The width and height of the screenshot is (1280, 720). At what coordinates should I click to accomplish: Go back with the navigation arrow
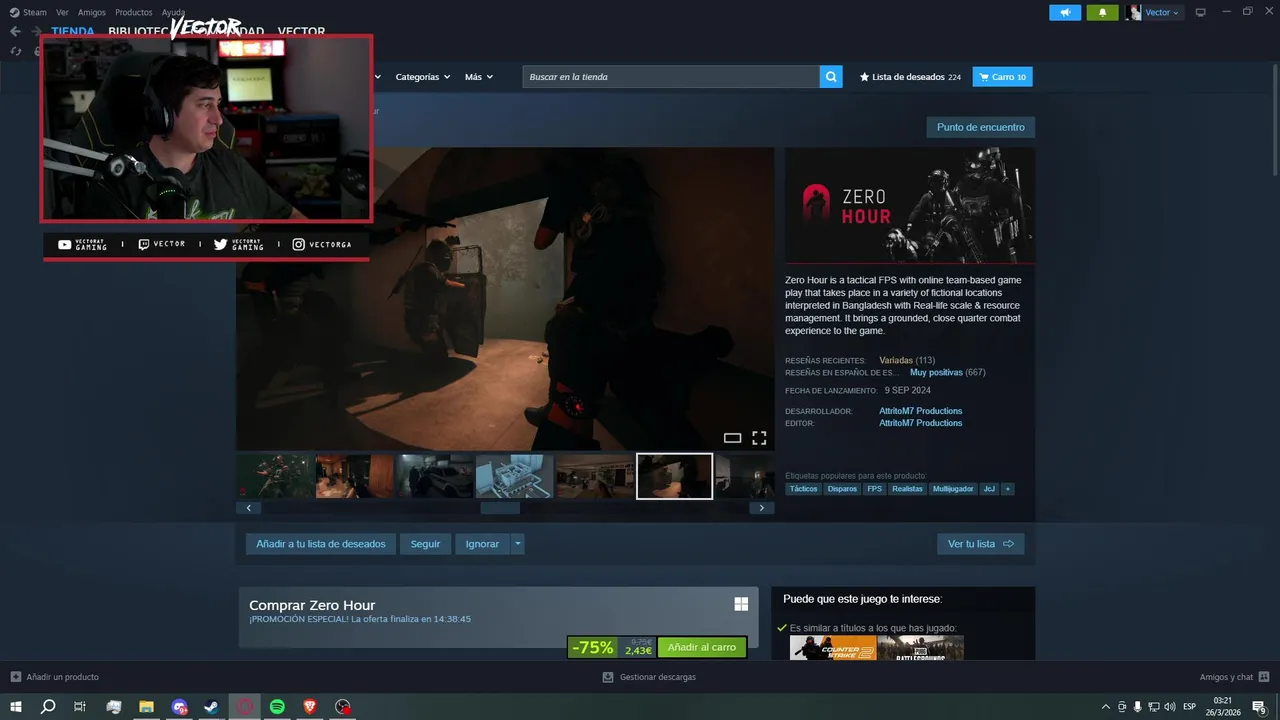point(15,31)
